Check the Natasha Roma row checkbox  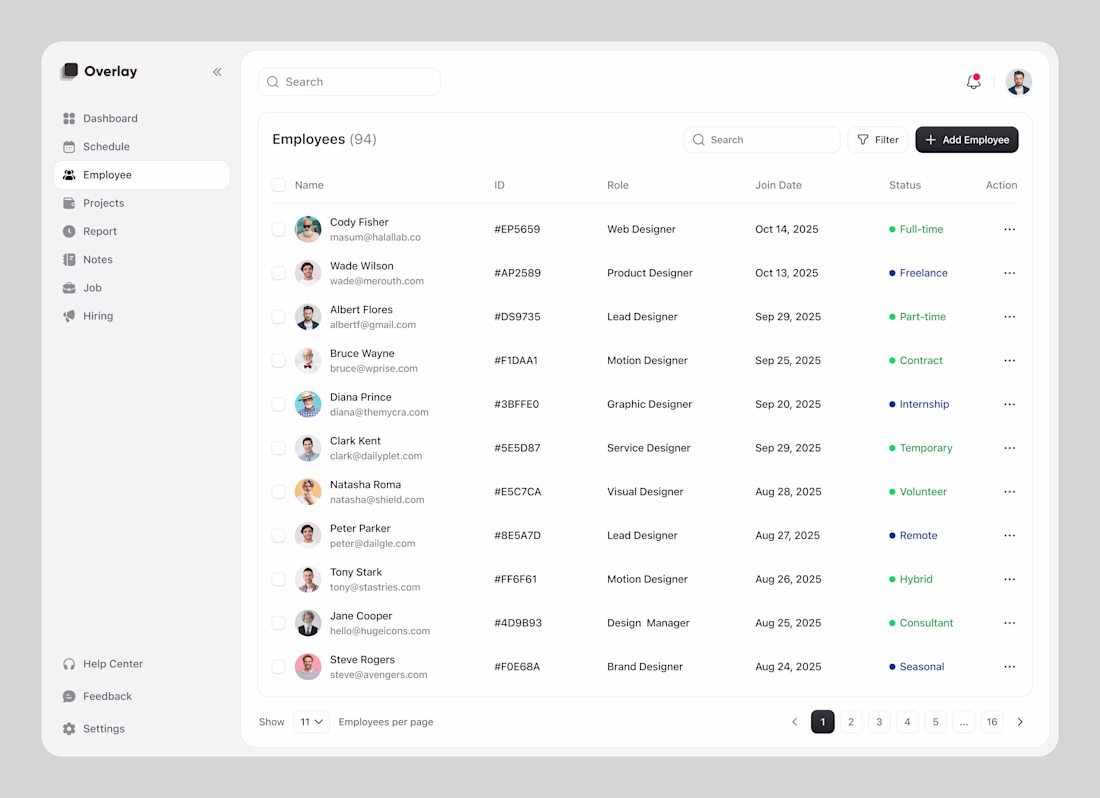point(279,492)
